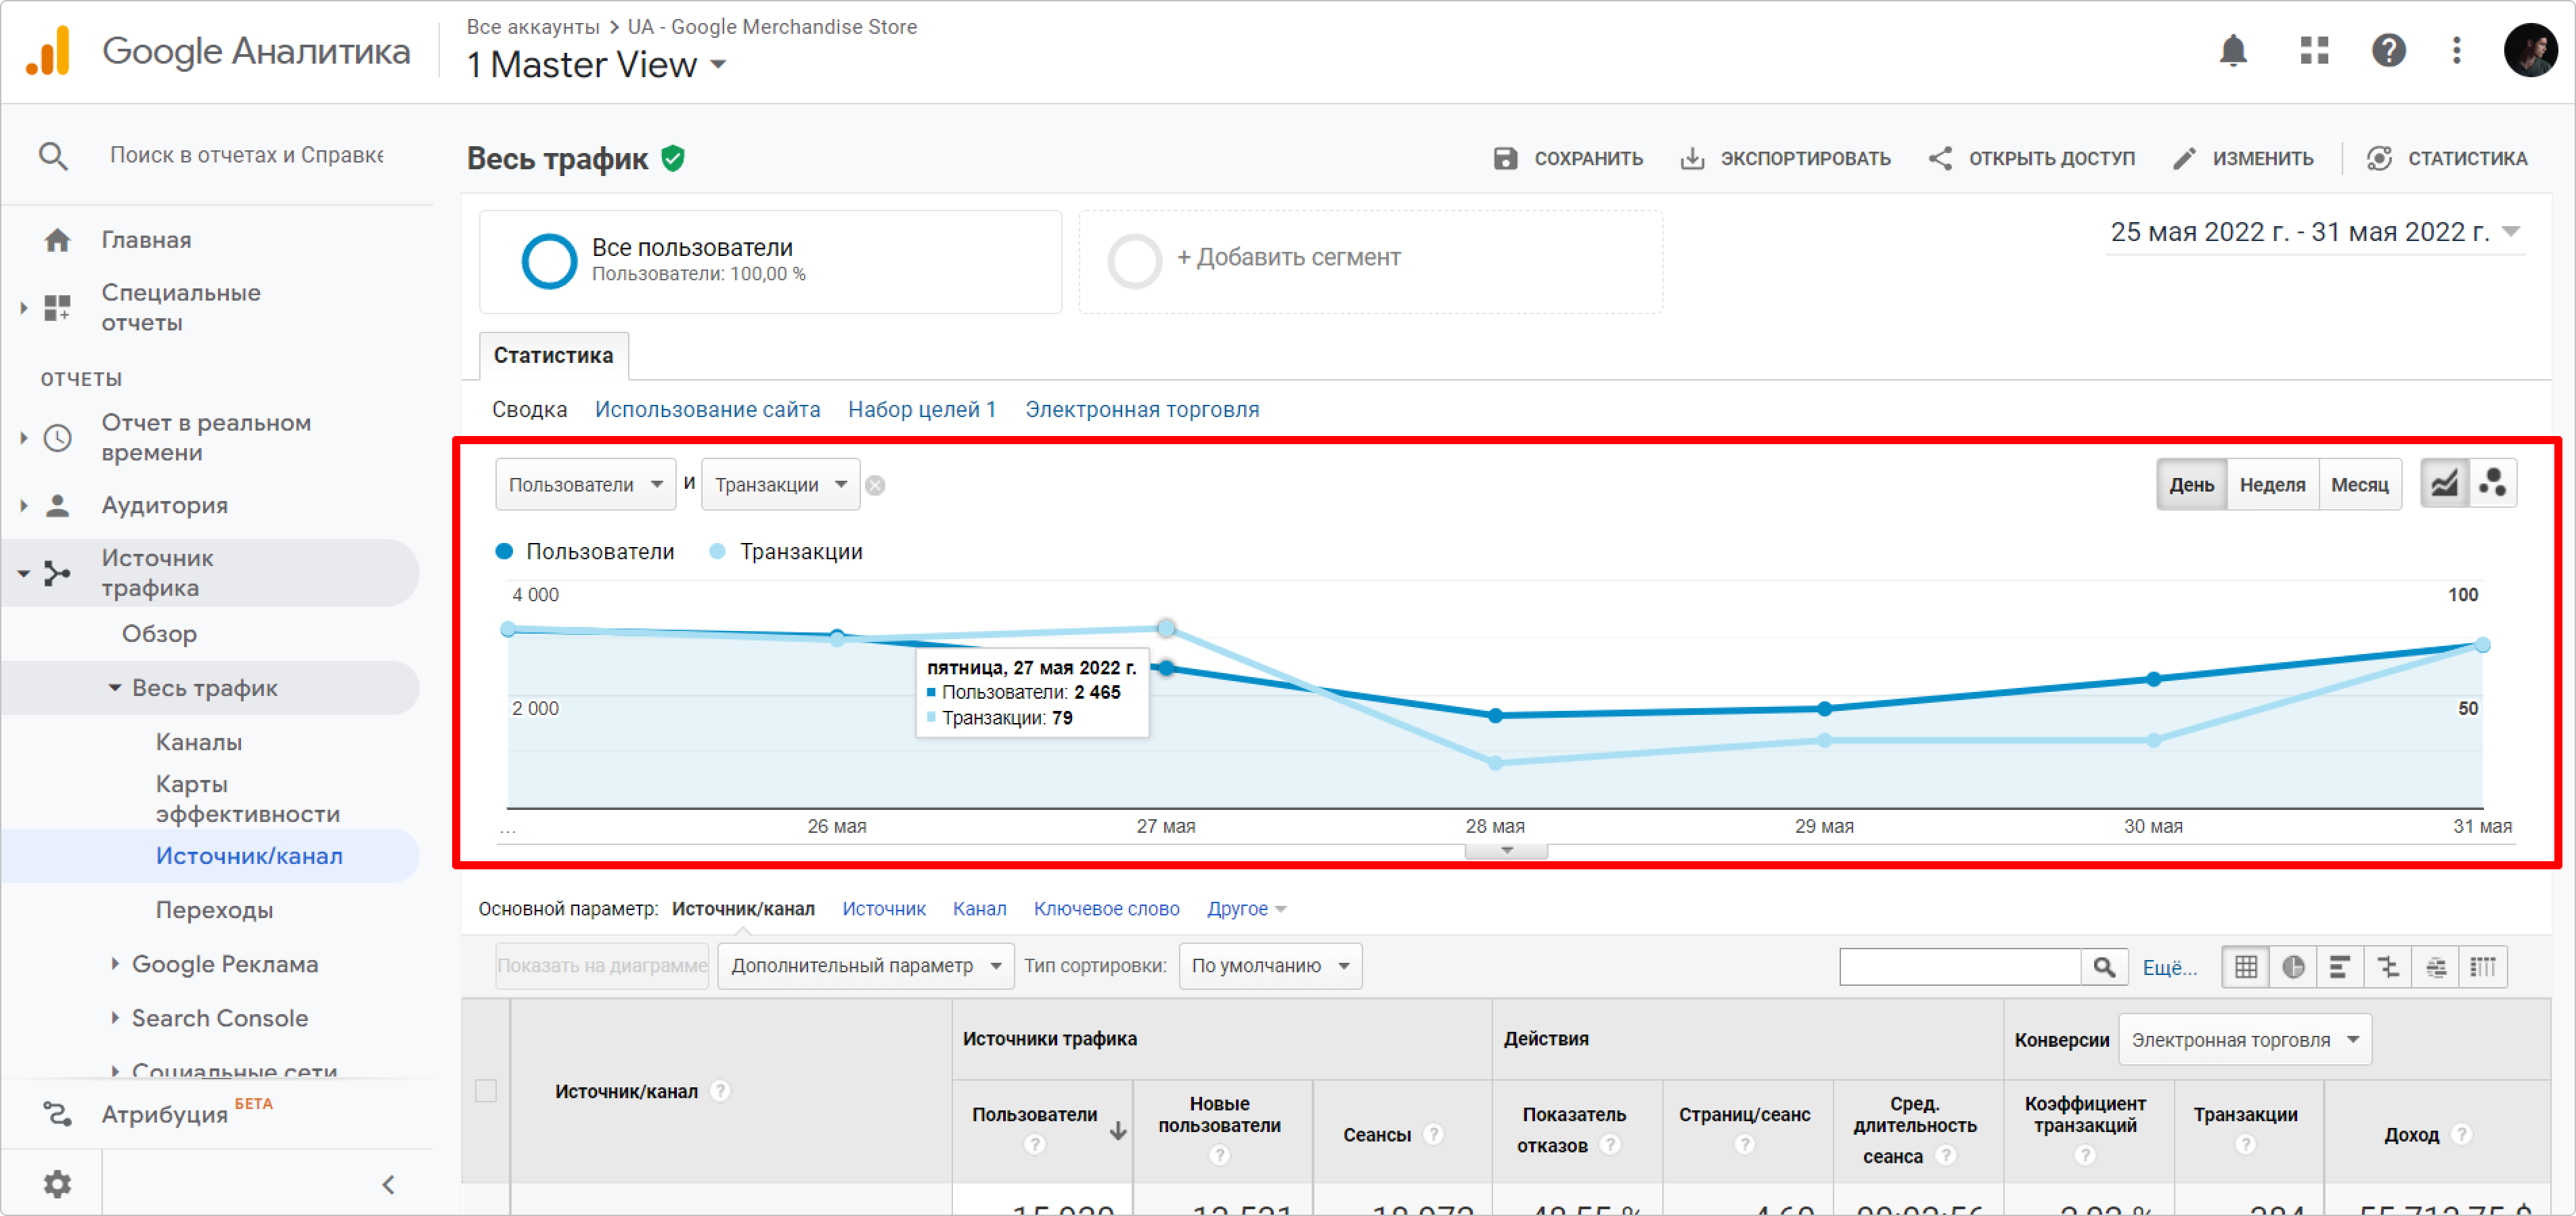Expand the date range selector
2576x1216 pixels.
coord(2510,232)
